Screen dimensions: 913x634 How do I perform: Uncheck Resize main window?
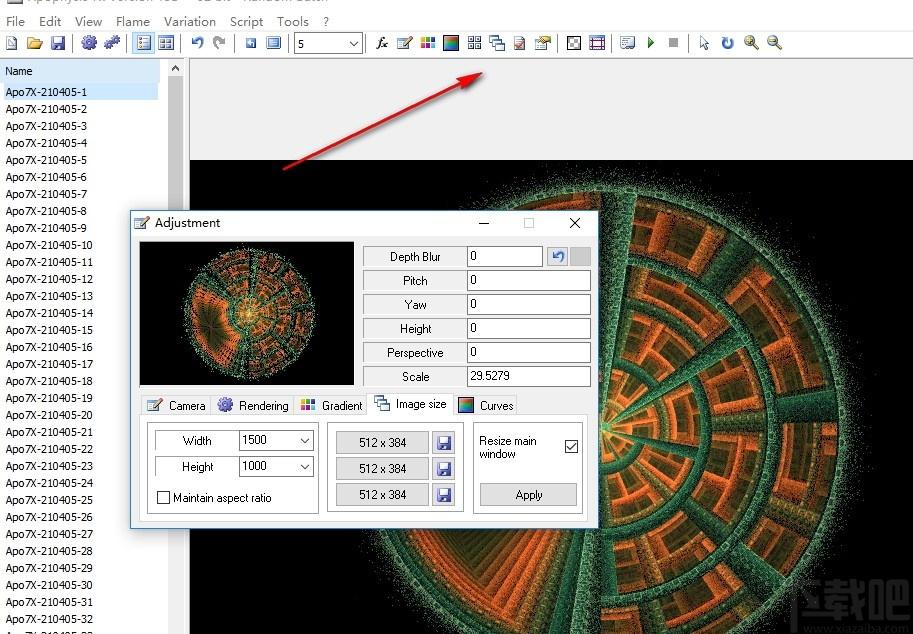tap(571, 447)
